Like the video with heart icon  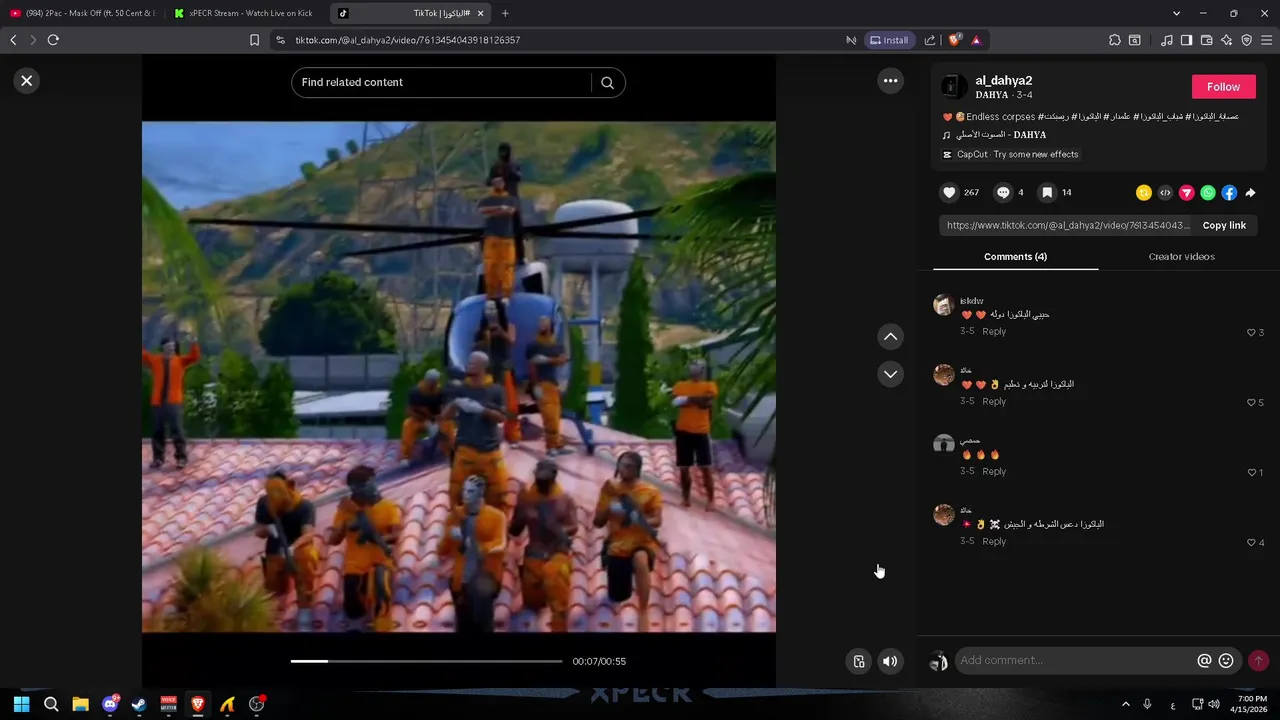(949, 192)
